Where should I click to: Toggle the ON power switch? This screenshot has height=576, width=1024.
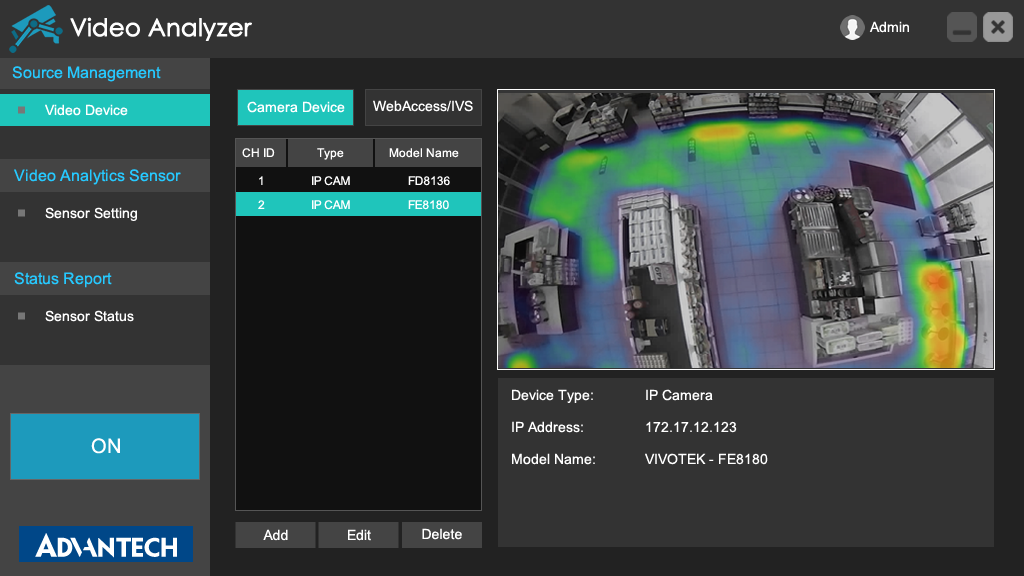(x=105, y=446)
